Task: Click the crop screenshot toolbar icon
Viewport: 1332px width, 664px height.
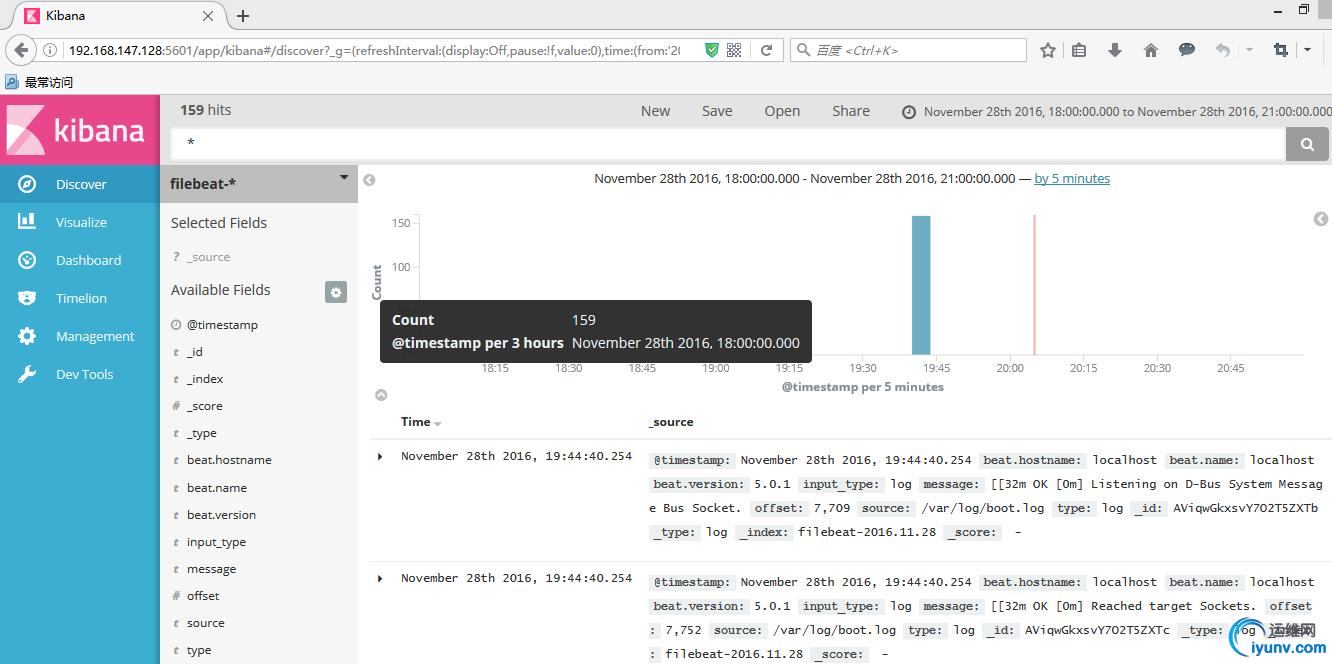Action: point(1280,50)
